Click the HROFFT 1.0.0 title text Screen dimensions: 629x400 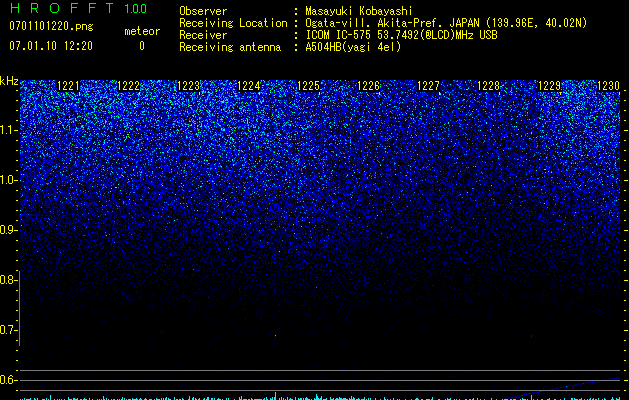tap(78, 8)
